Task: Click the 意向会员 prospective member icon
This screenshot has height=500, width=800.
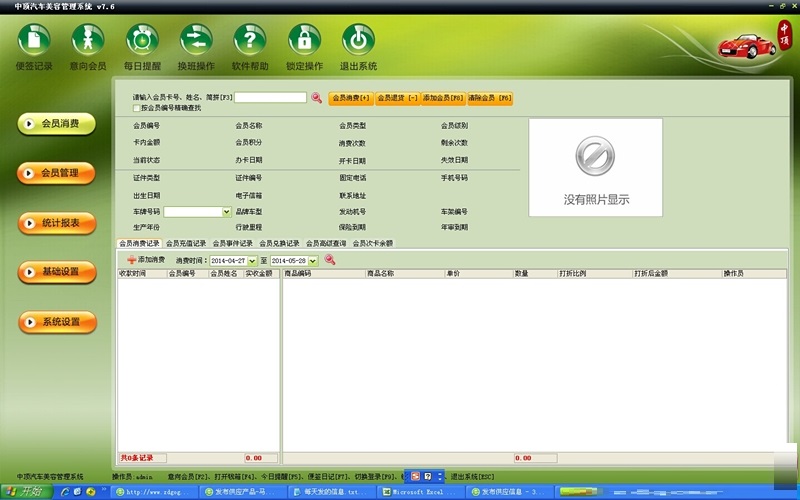Action: pyautogui.click(x=88, y=41)
